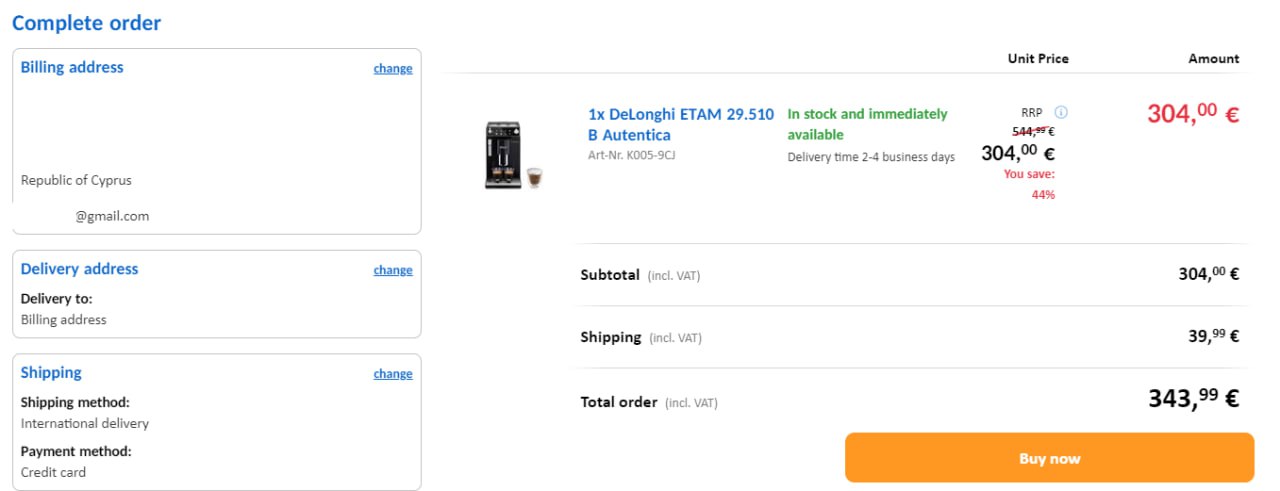
Task: Change the billing address
Action: (x=393, y=69)
